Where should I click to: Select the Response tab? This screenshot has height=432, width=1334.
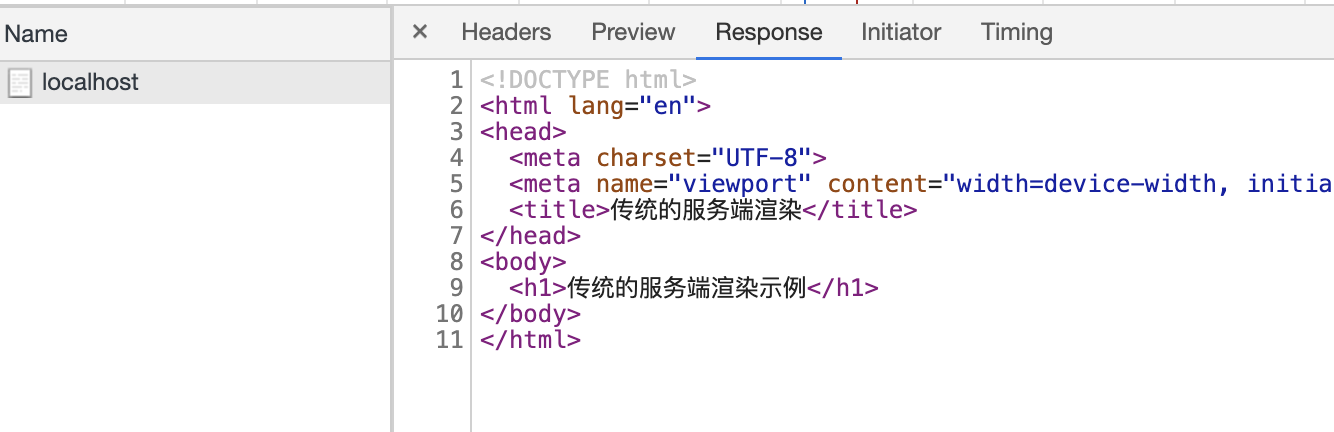tap(769, 32)
